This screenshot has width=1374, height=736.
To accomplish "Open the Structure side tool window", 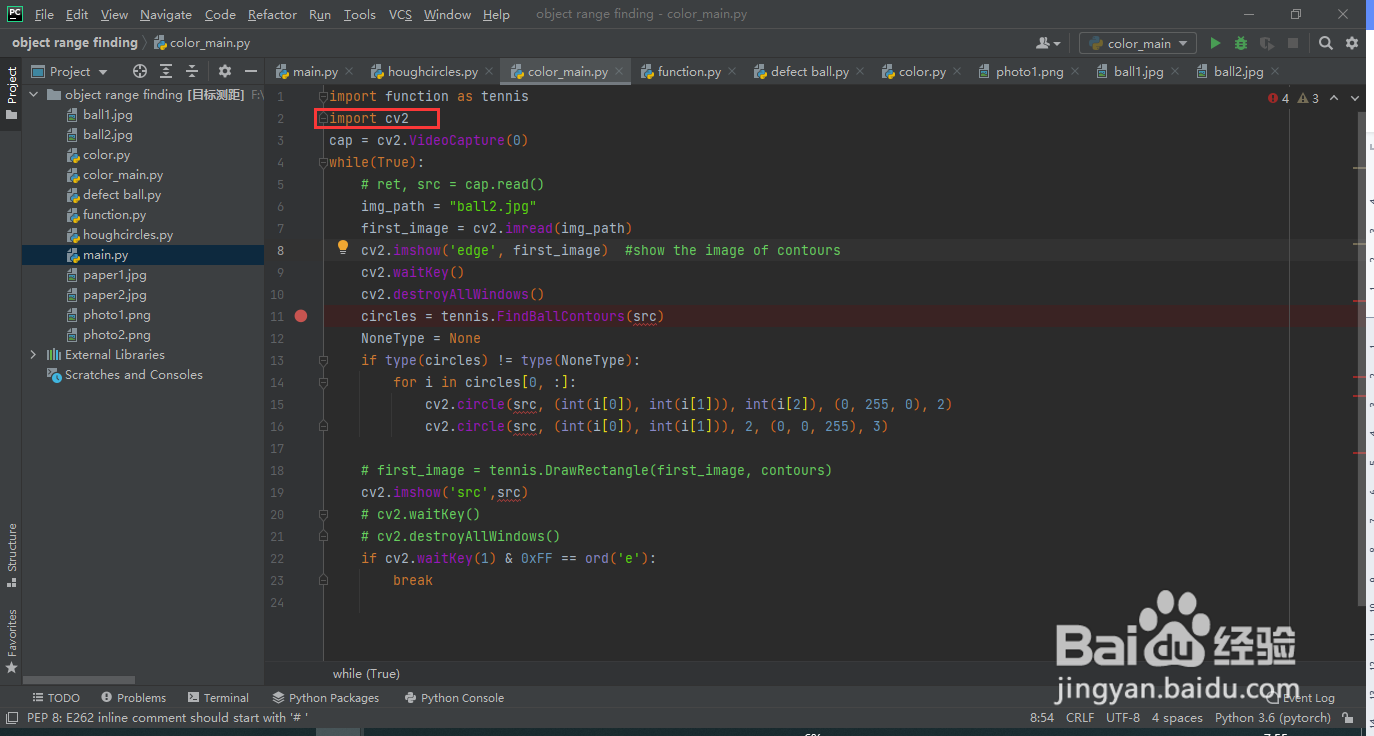I will click(12, 554).
